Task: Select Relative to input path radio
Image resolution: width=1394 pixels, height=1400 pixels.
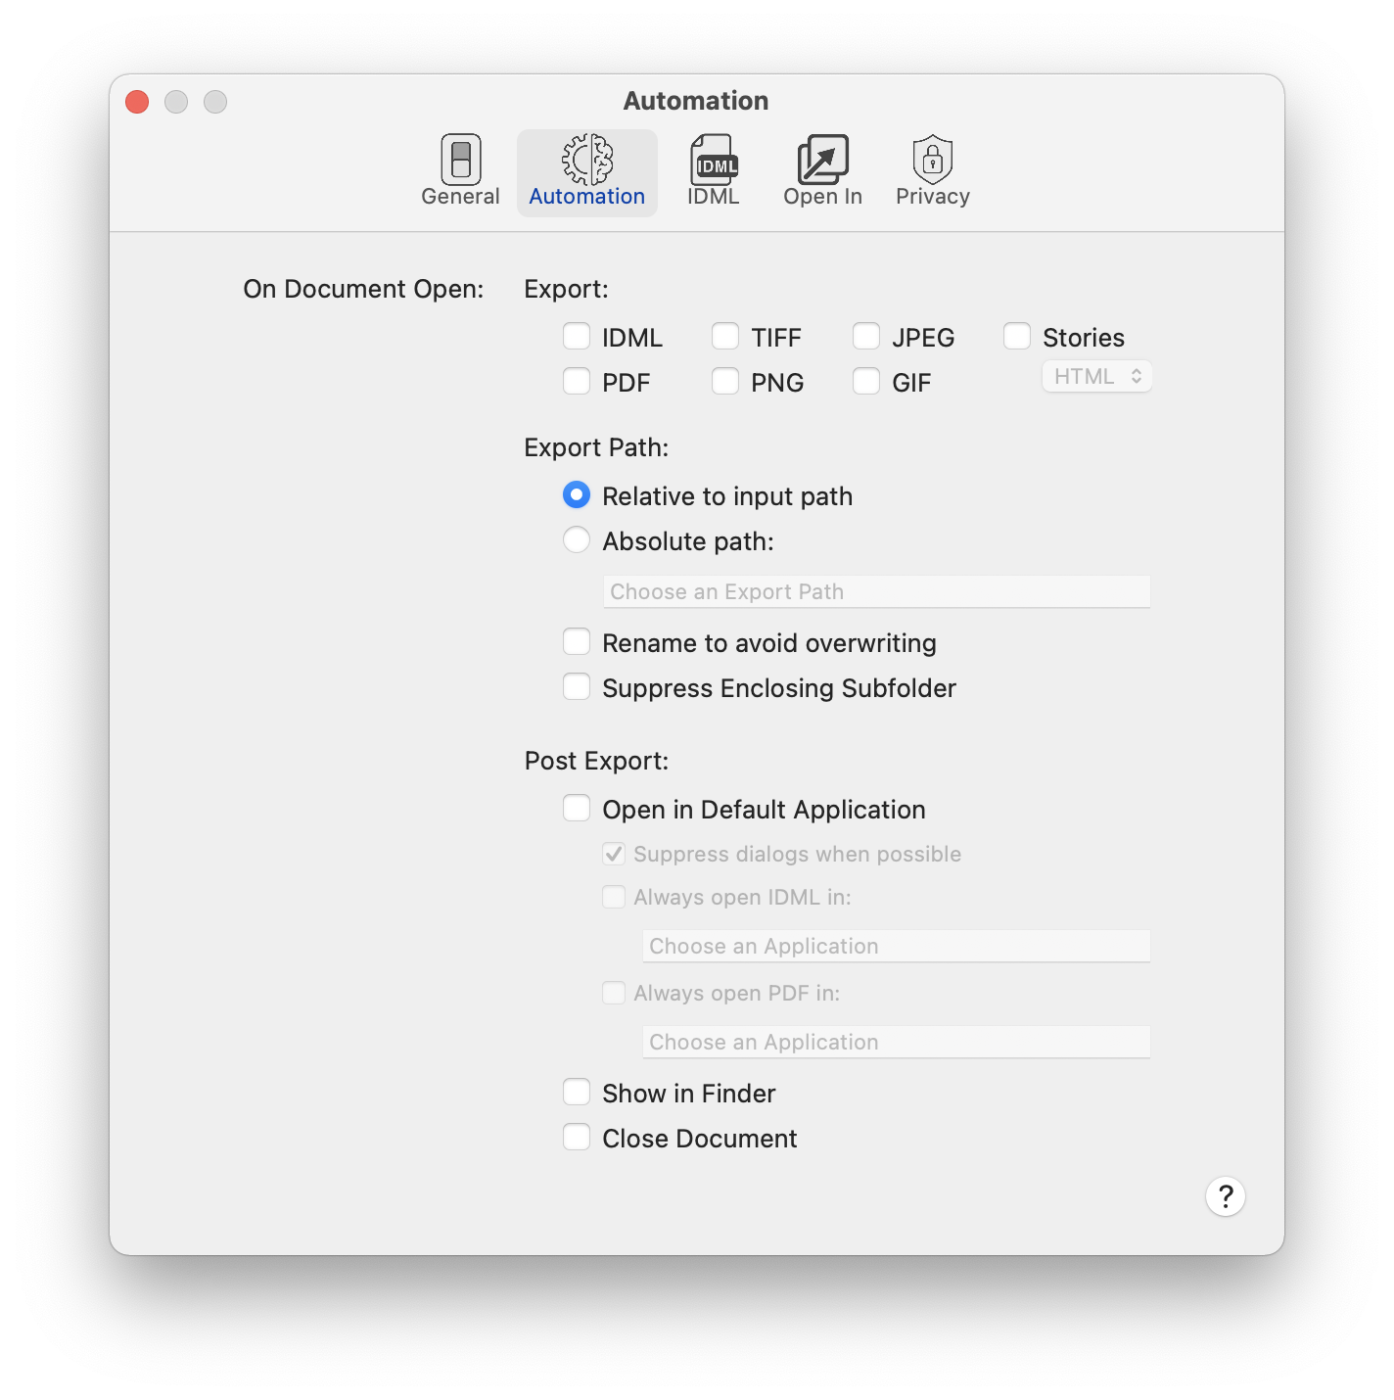Action: click(x=576, y=495)
